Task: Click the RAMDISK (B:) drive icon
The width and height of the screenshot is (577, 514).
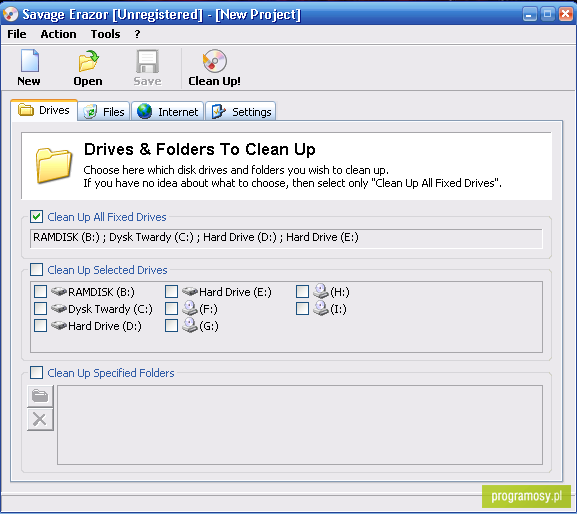Action: coord(59,291)
